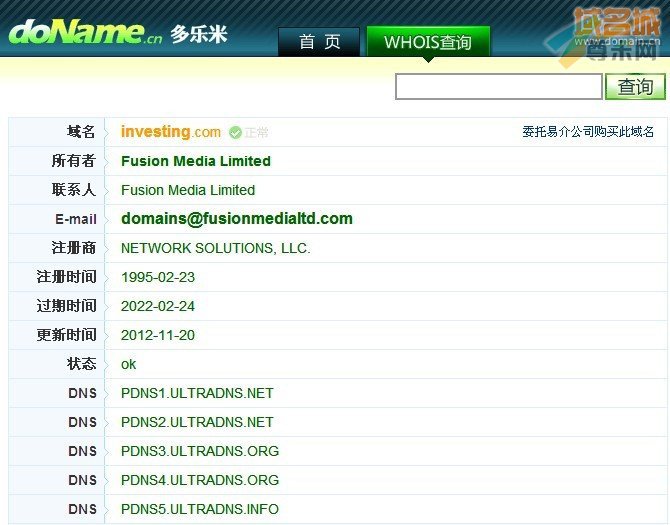Select PDNS2.ULTRADNS.NET server entry
The width and height of the screenshot is (670, 525).
click(x=197, y=422)
